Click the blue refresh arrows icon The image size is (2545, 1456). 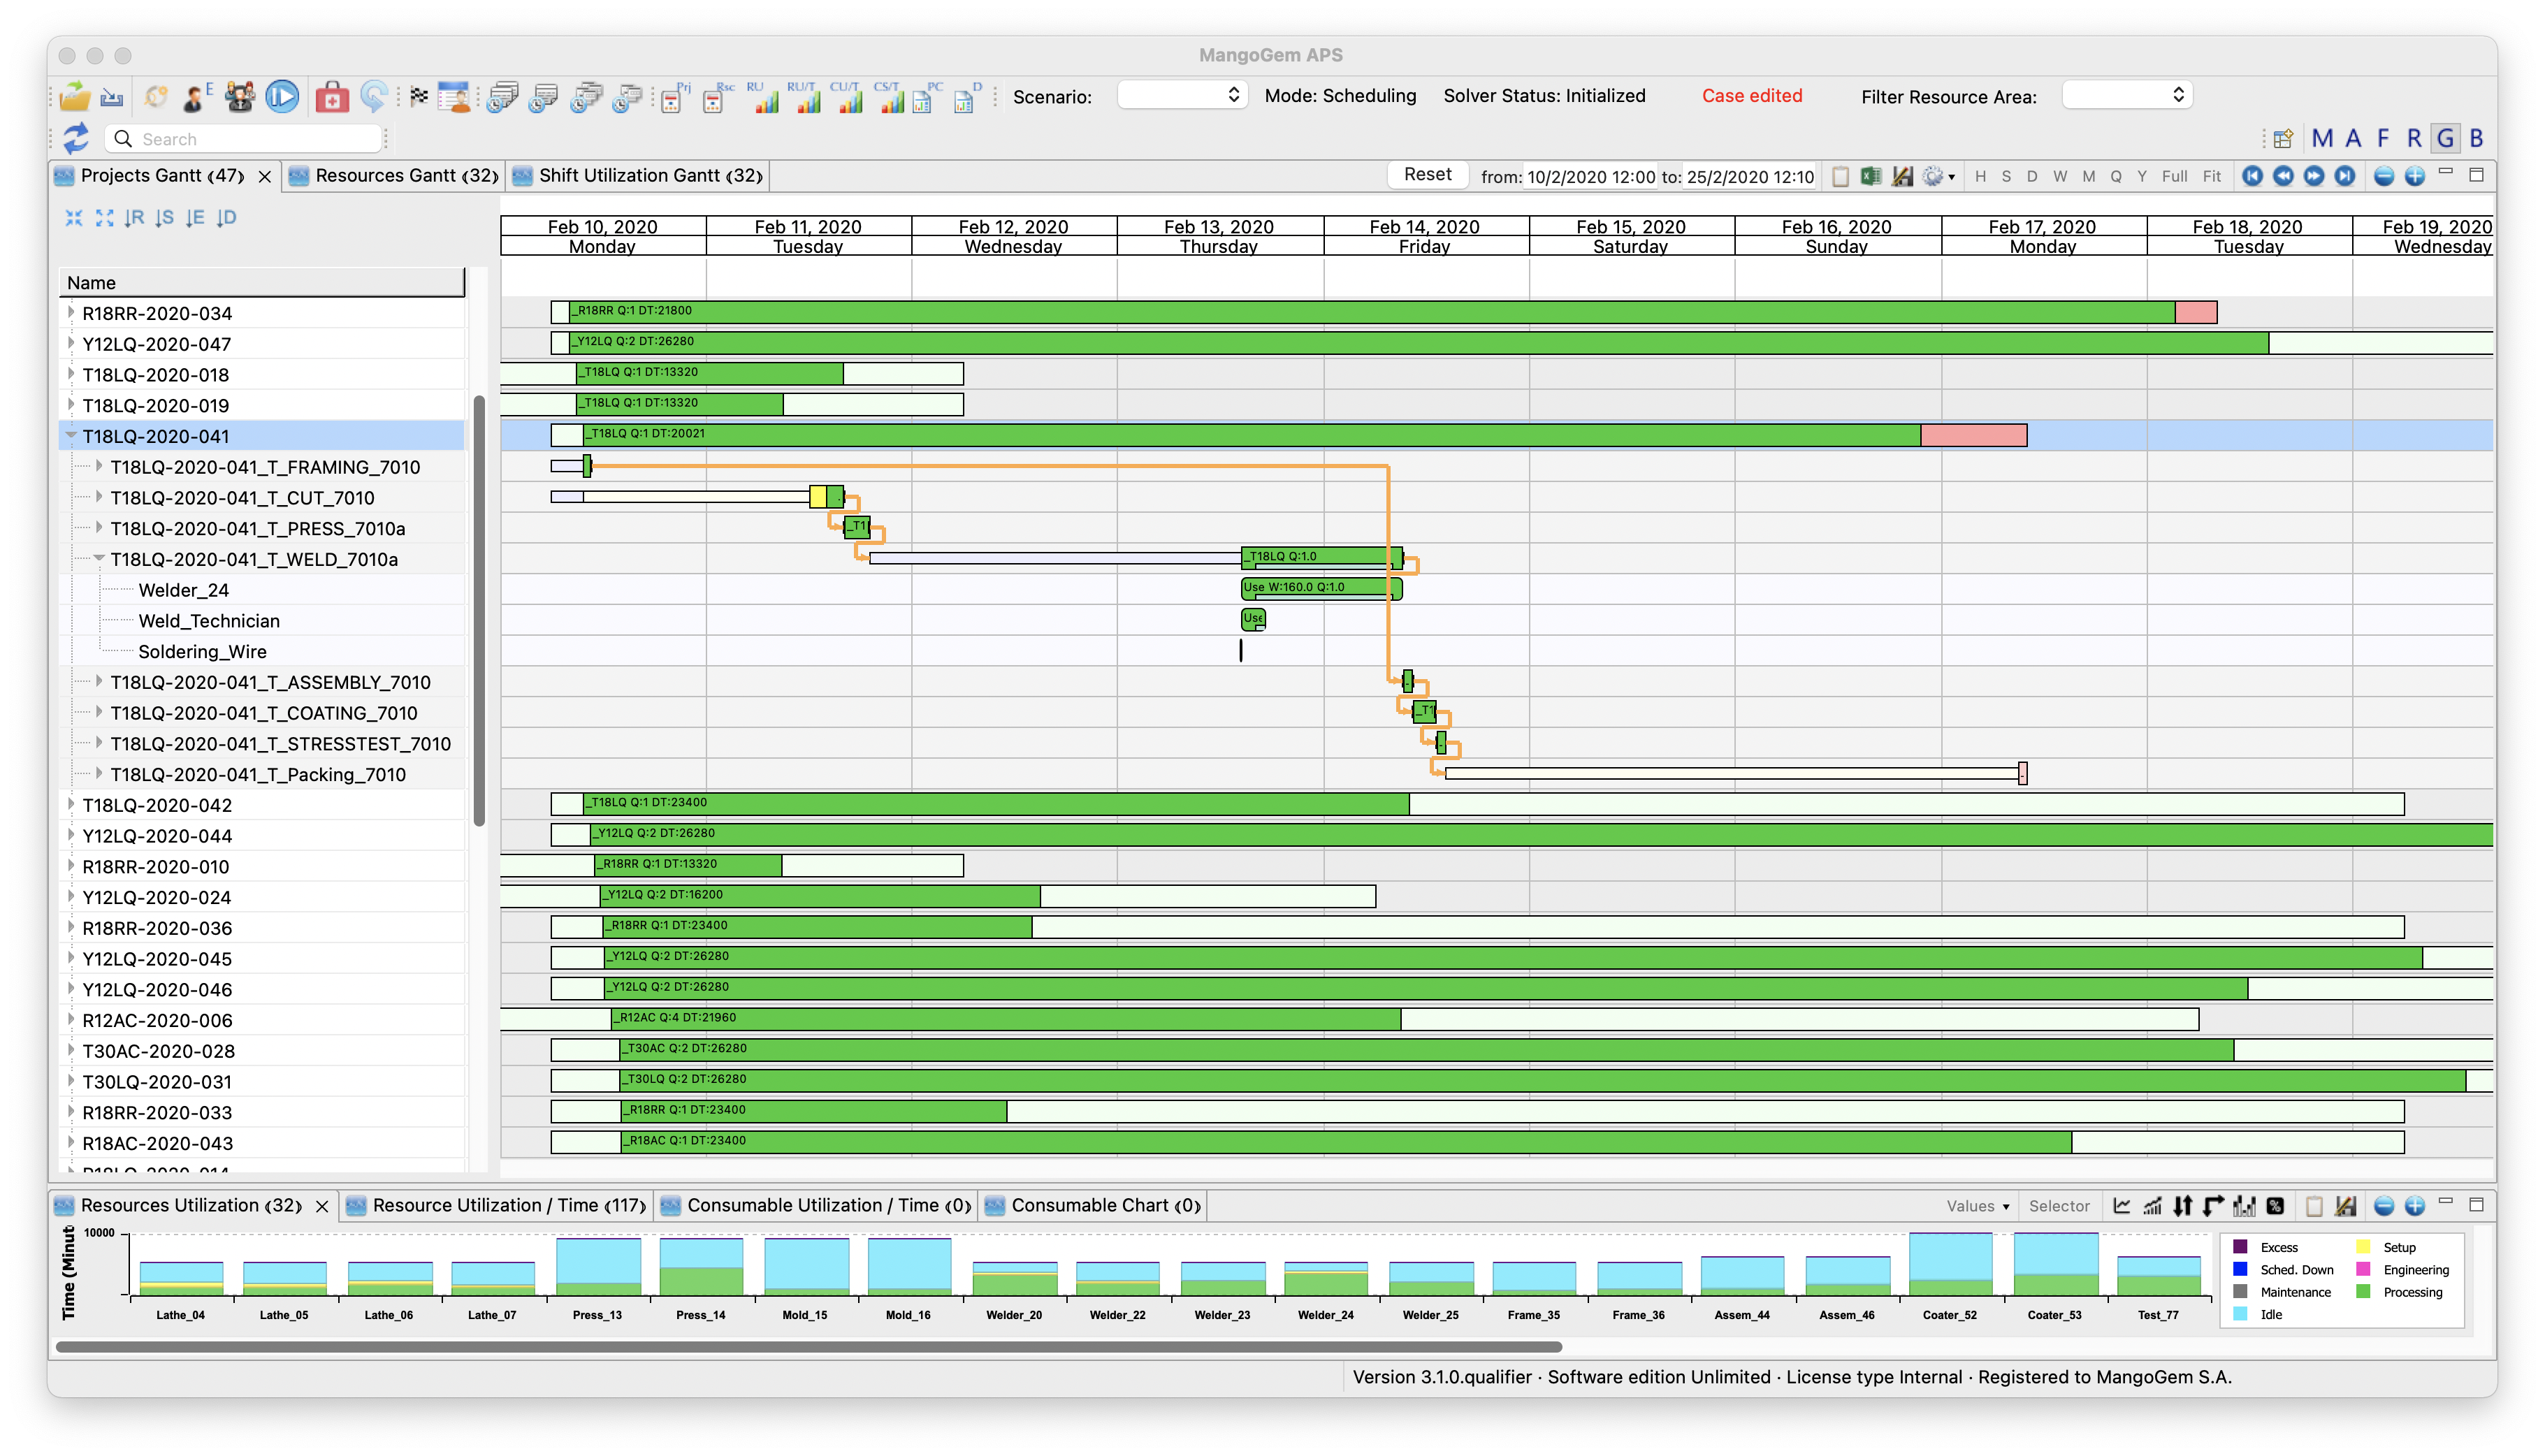coord(76,138)
